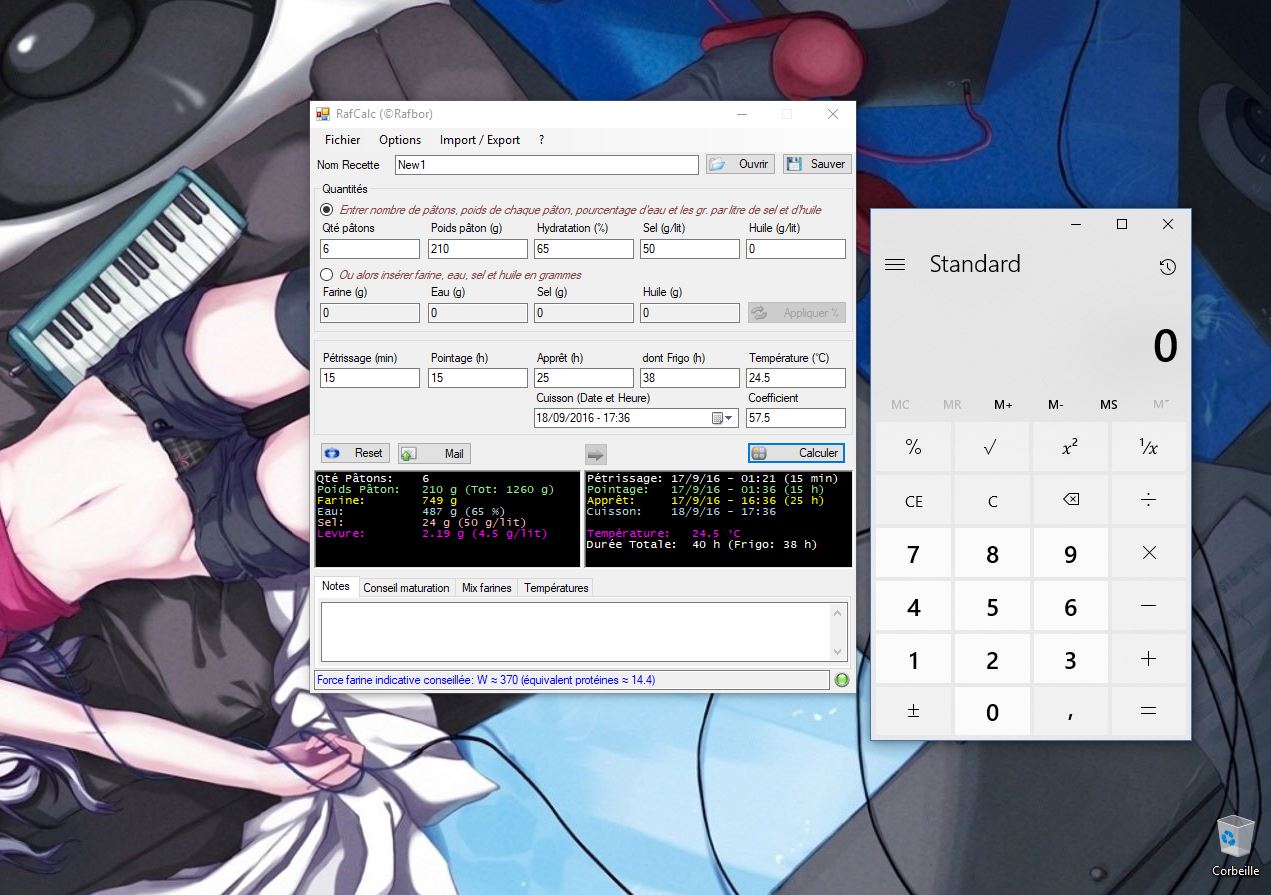Click the RafCalc title bar app icon

(x=323, y=114)
